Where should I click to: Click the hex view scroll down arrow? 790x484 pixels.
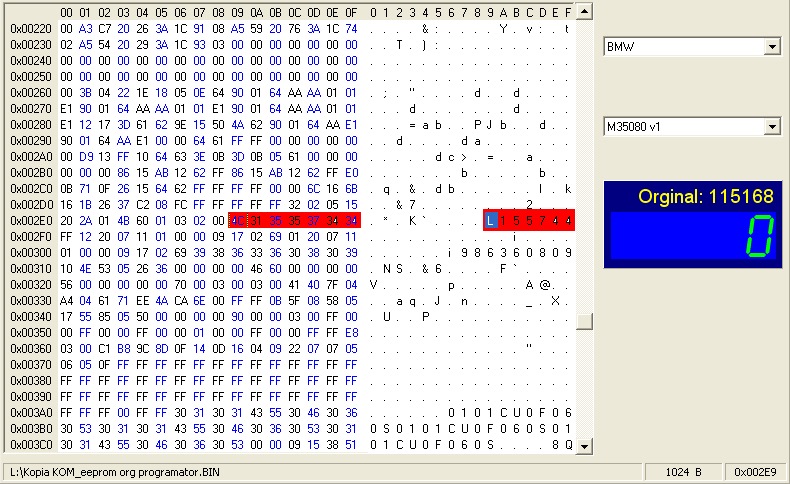[583, 446]
